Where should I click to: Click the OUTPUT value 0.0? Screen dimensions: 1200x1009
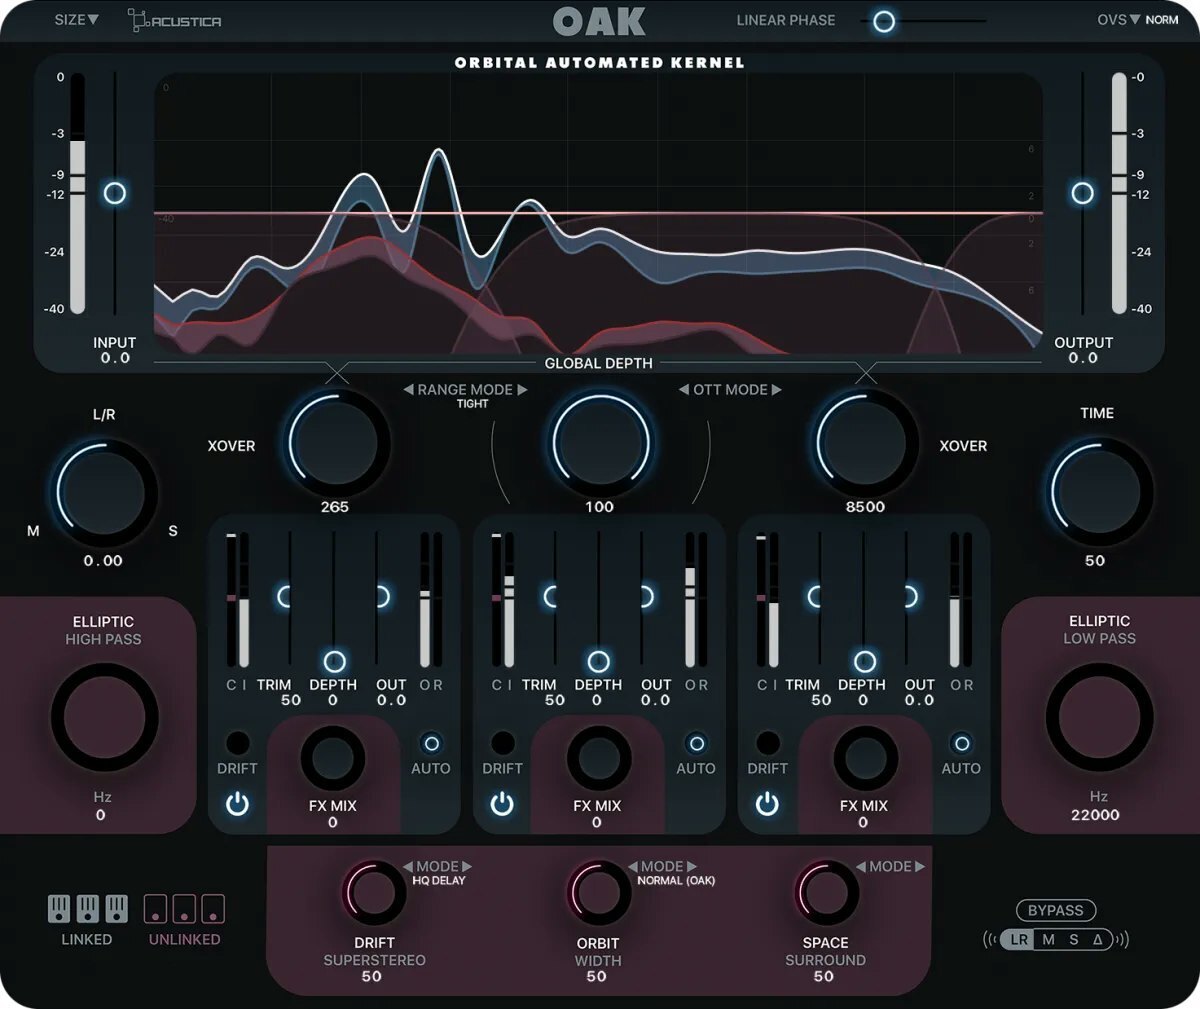pyautogui.click(x=1083, y=358)
